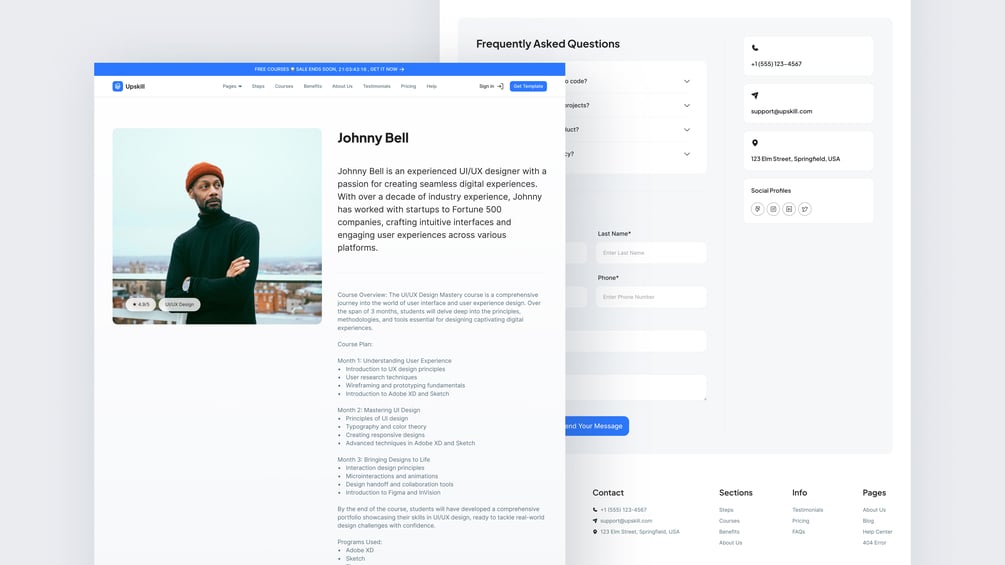Image resolution: width=1005 pixels, height=565 pixels.
Task: Click the message textarea above Send button
Action: [636, 388]
